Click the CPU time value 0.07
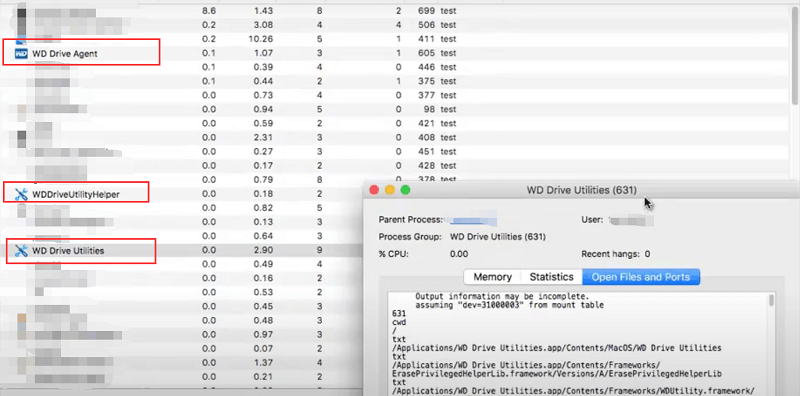Viewport: 800px width, 396px height. (x=264, y=349)
